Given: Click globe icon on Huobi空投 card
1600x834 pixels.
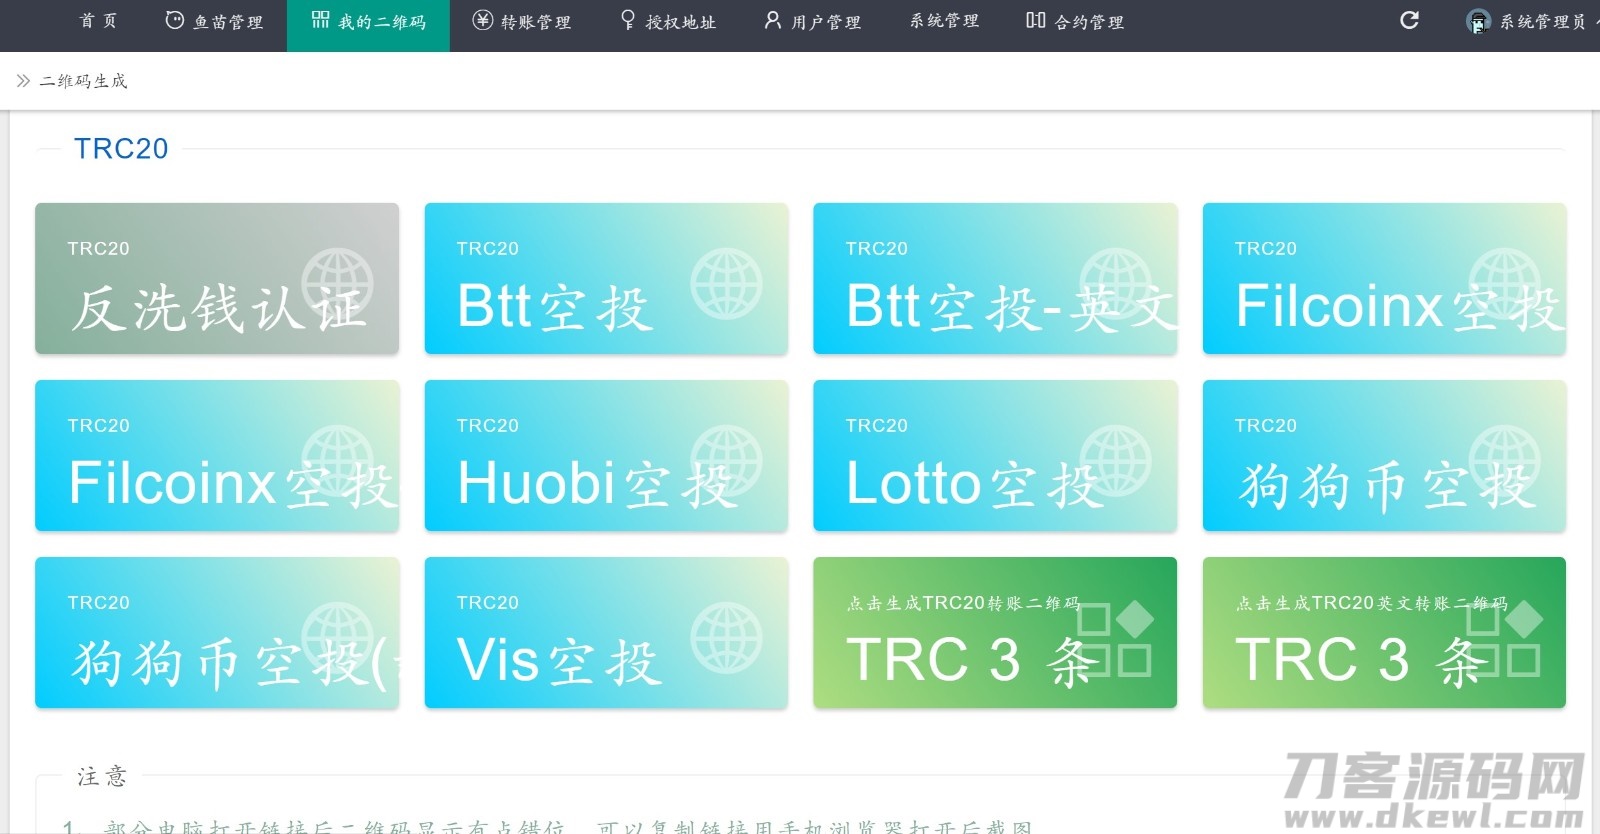Looking at the screenshot, I should tap(727, 460).
